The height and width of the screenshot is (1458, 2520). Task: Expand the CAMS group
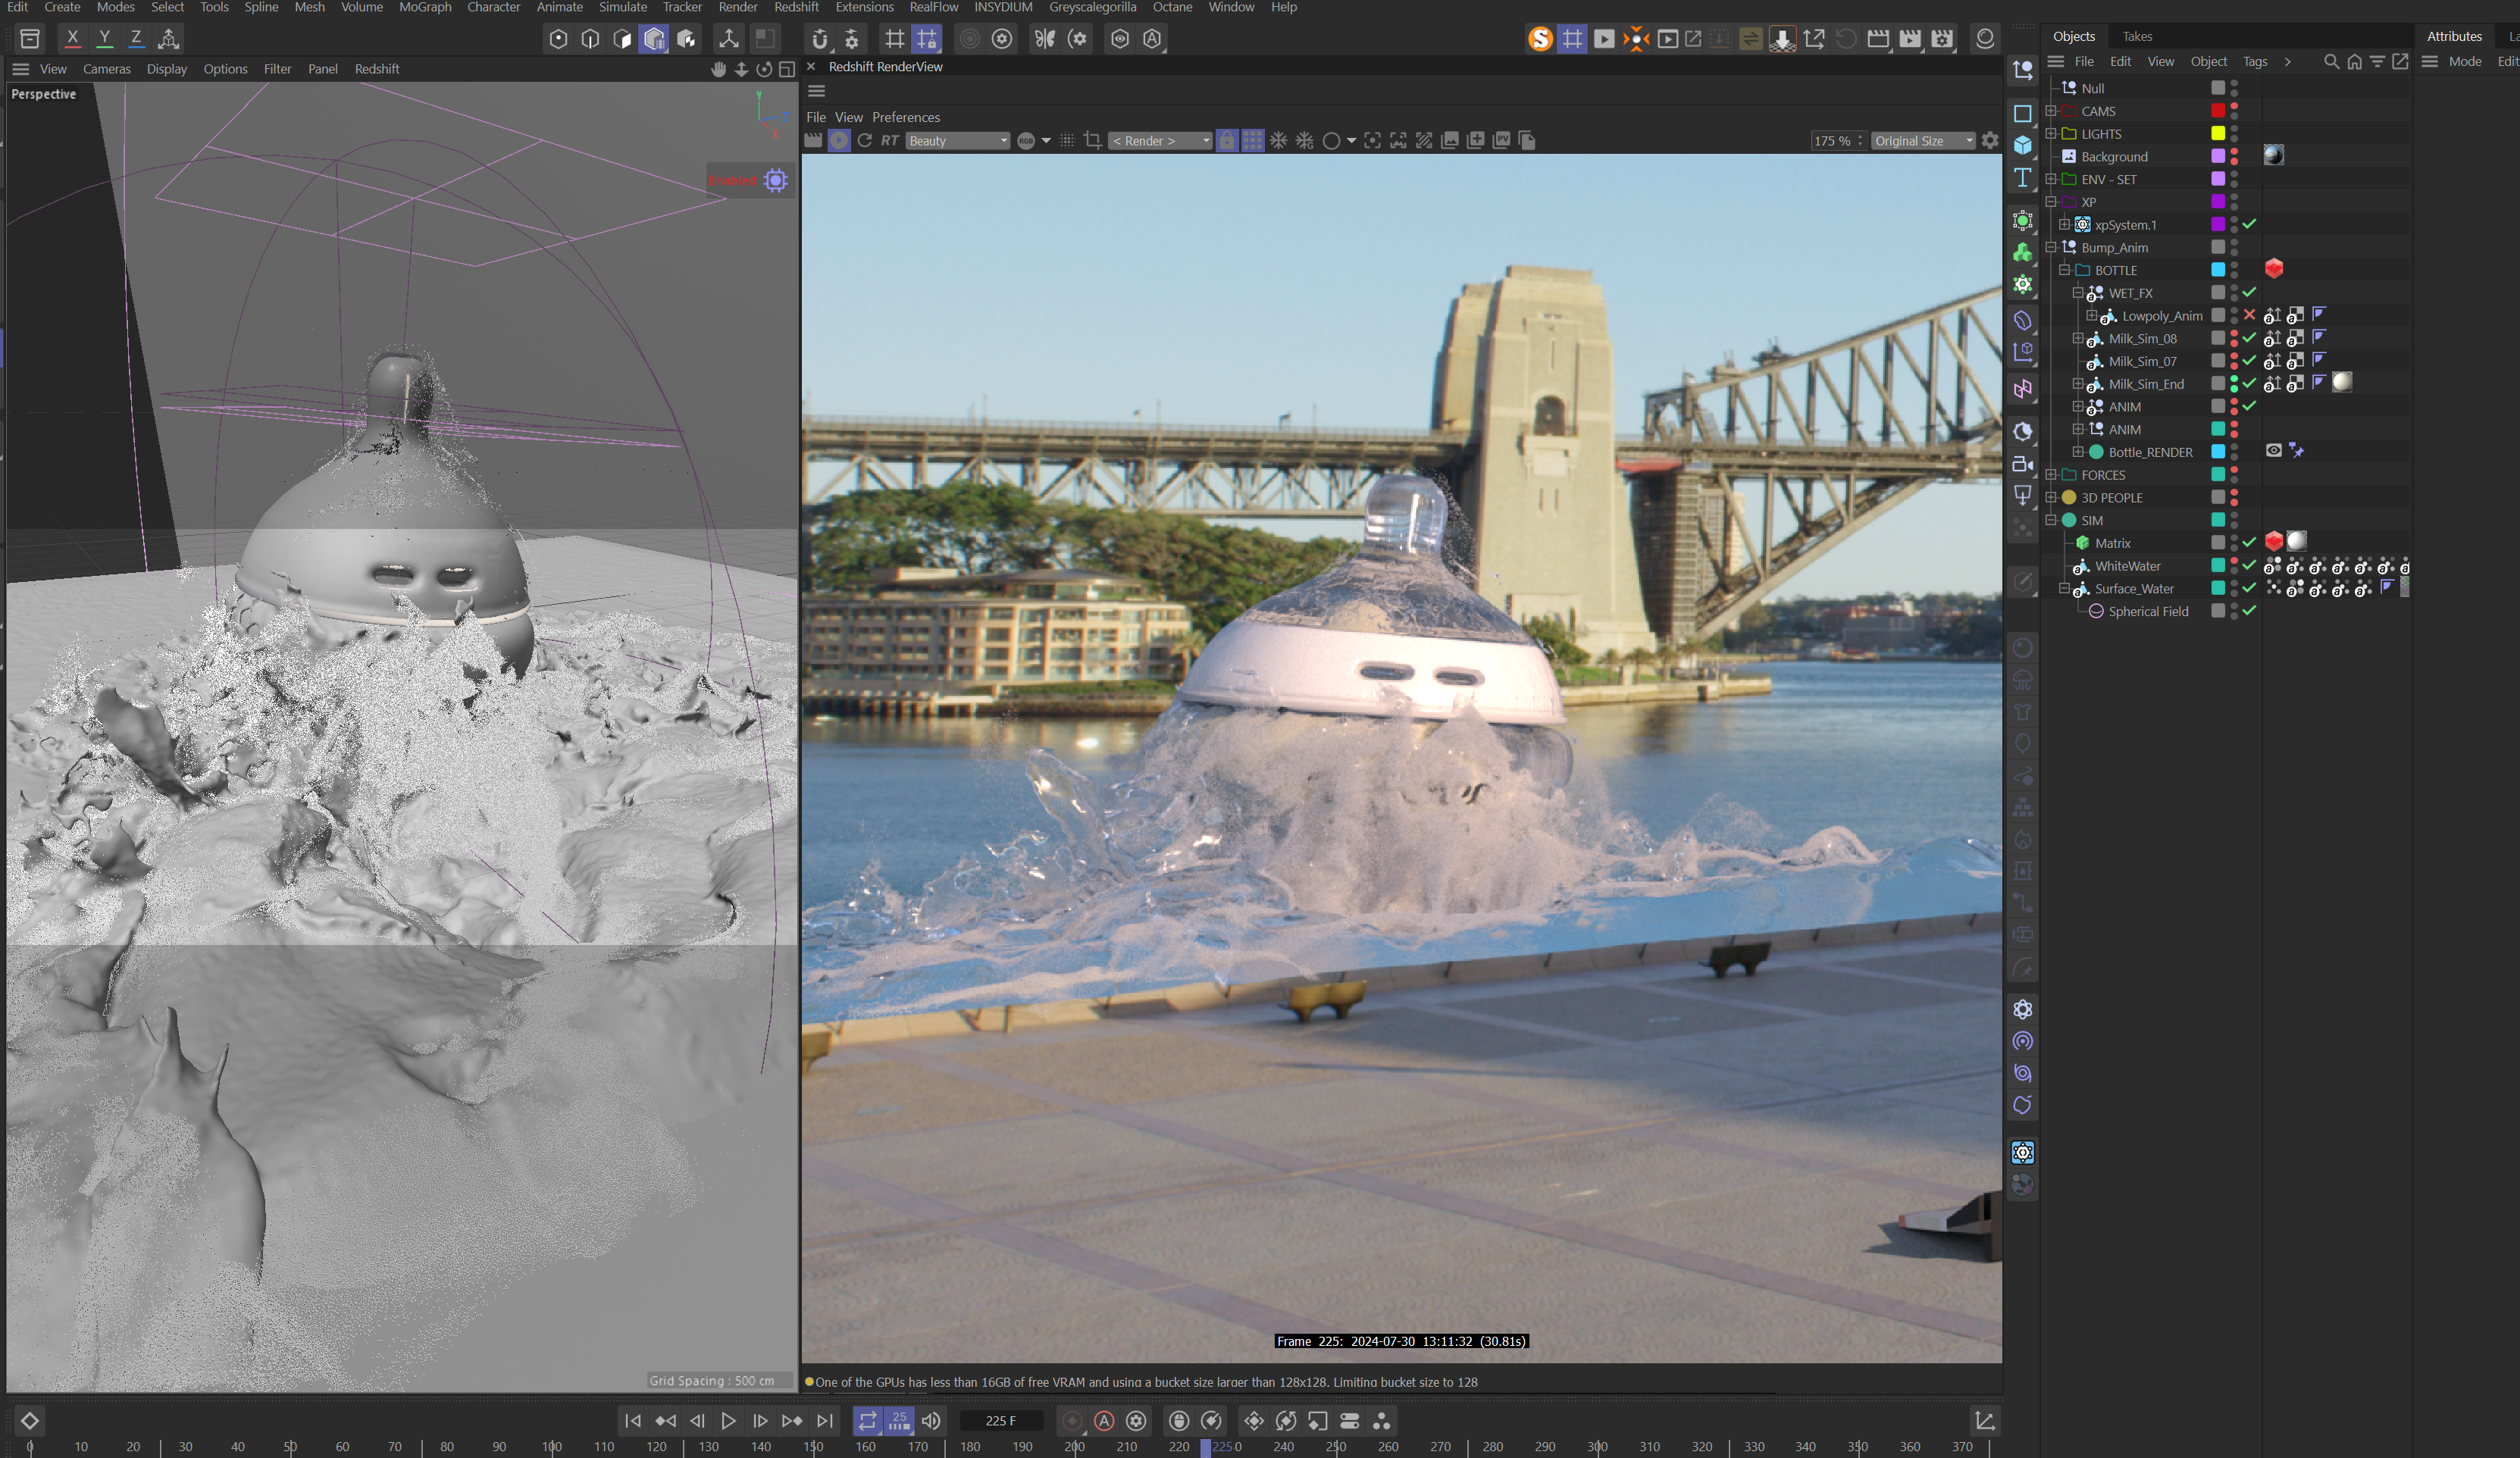pos(2051,111)
